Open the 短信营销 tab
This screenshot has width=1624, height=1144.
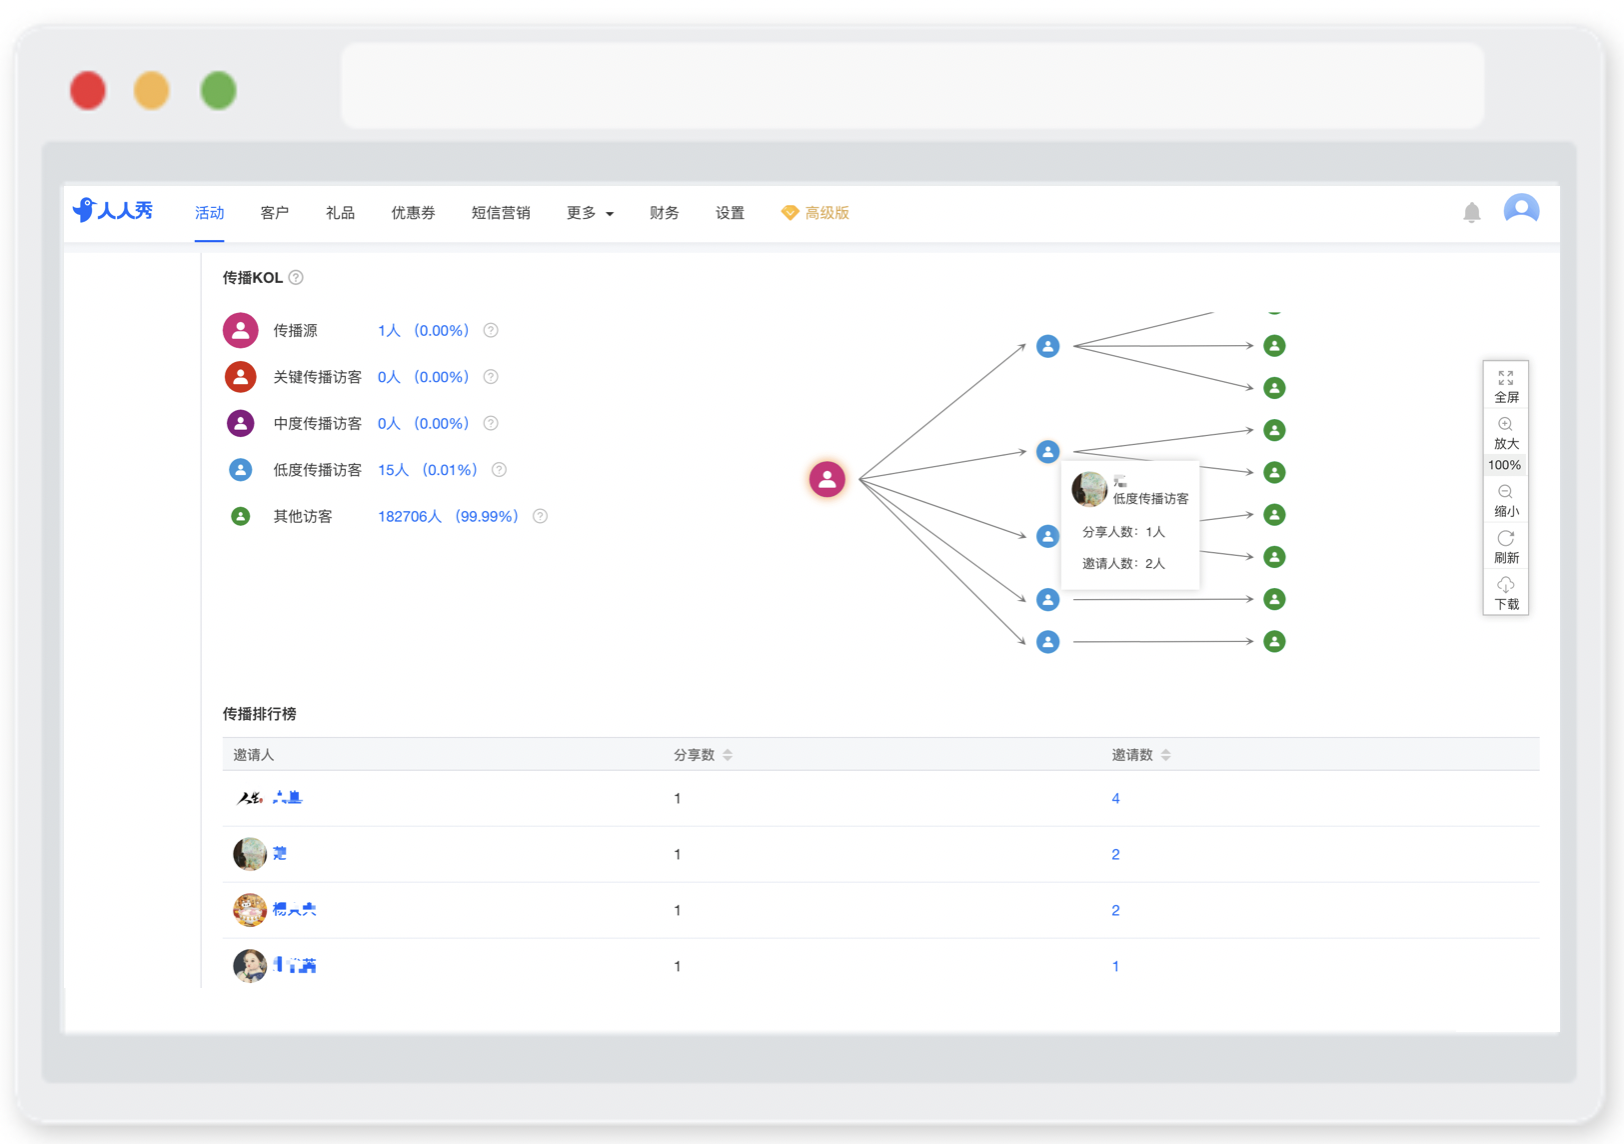(501, 213)
